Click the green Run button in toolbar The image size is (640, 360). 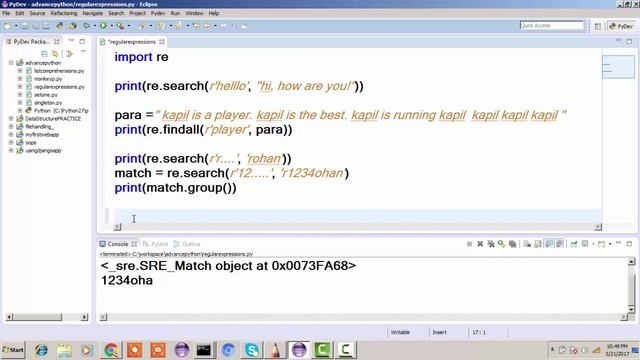click(x=103, y=26)
